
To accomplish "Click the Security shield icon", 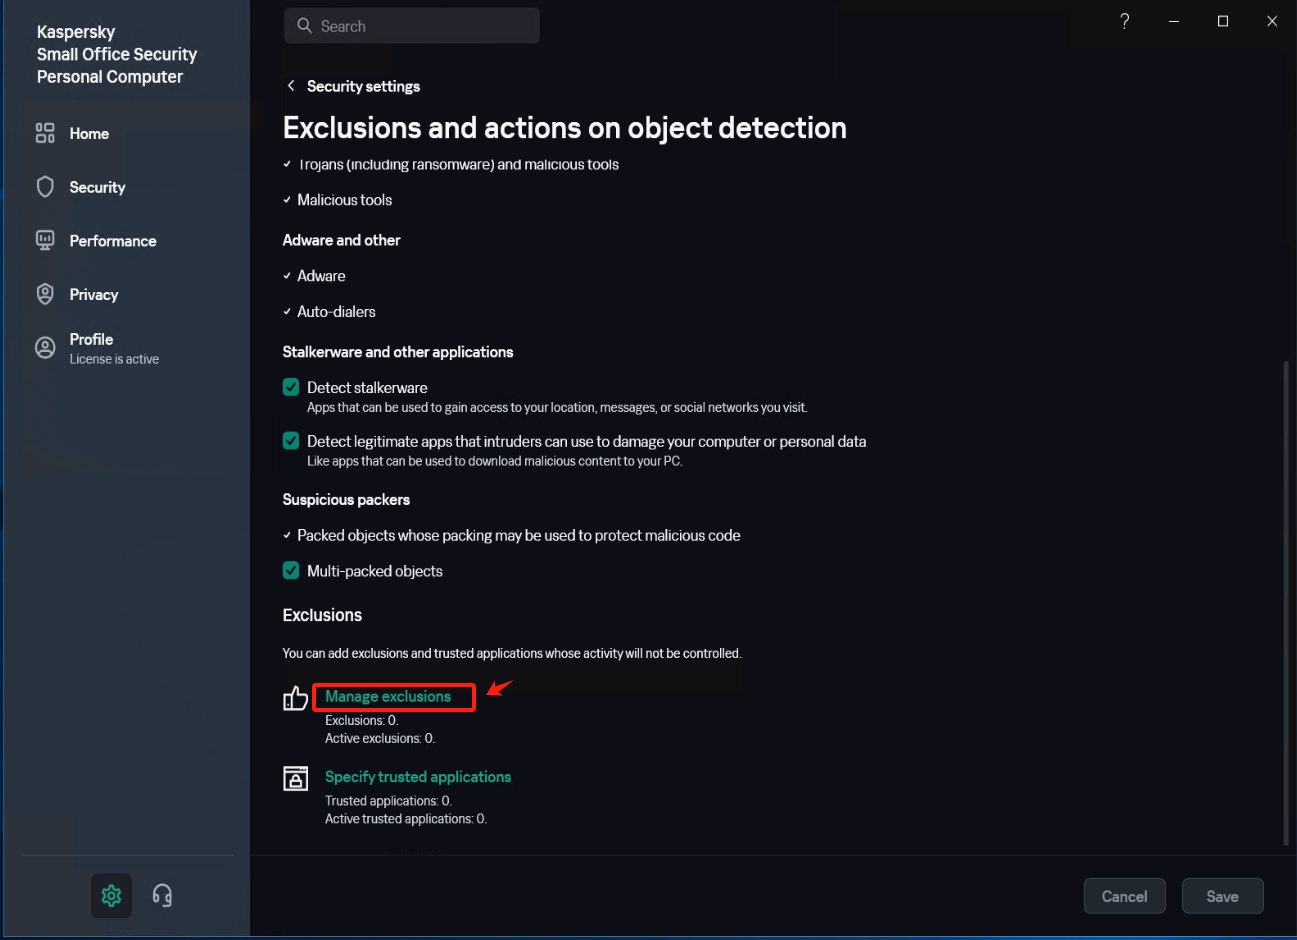I will click(x=45, y=187).
